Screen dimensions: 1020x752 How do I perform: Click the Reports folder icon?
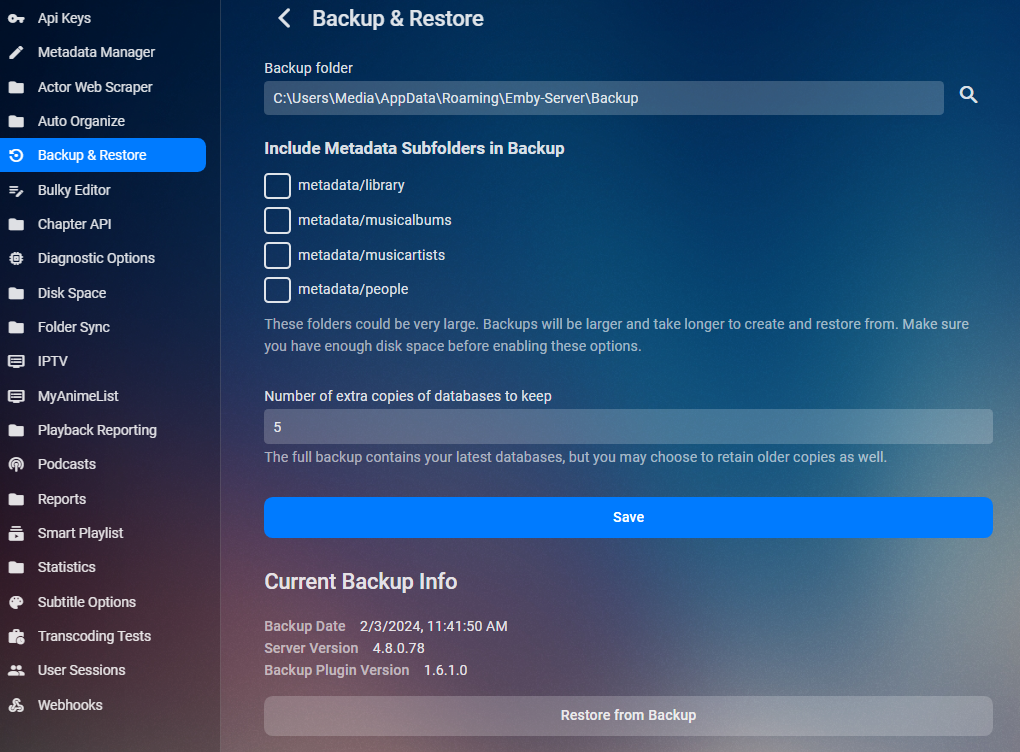click(16, 499)
